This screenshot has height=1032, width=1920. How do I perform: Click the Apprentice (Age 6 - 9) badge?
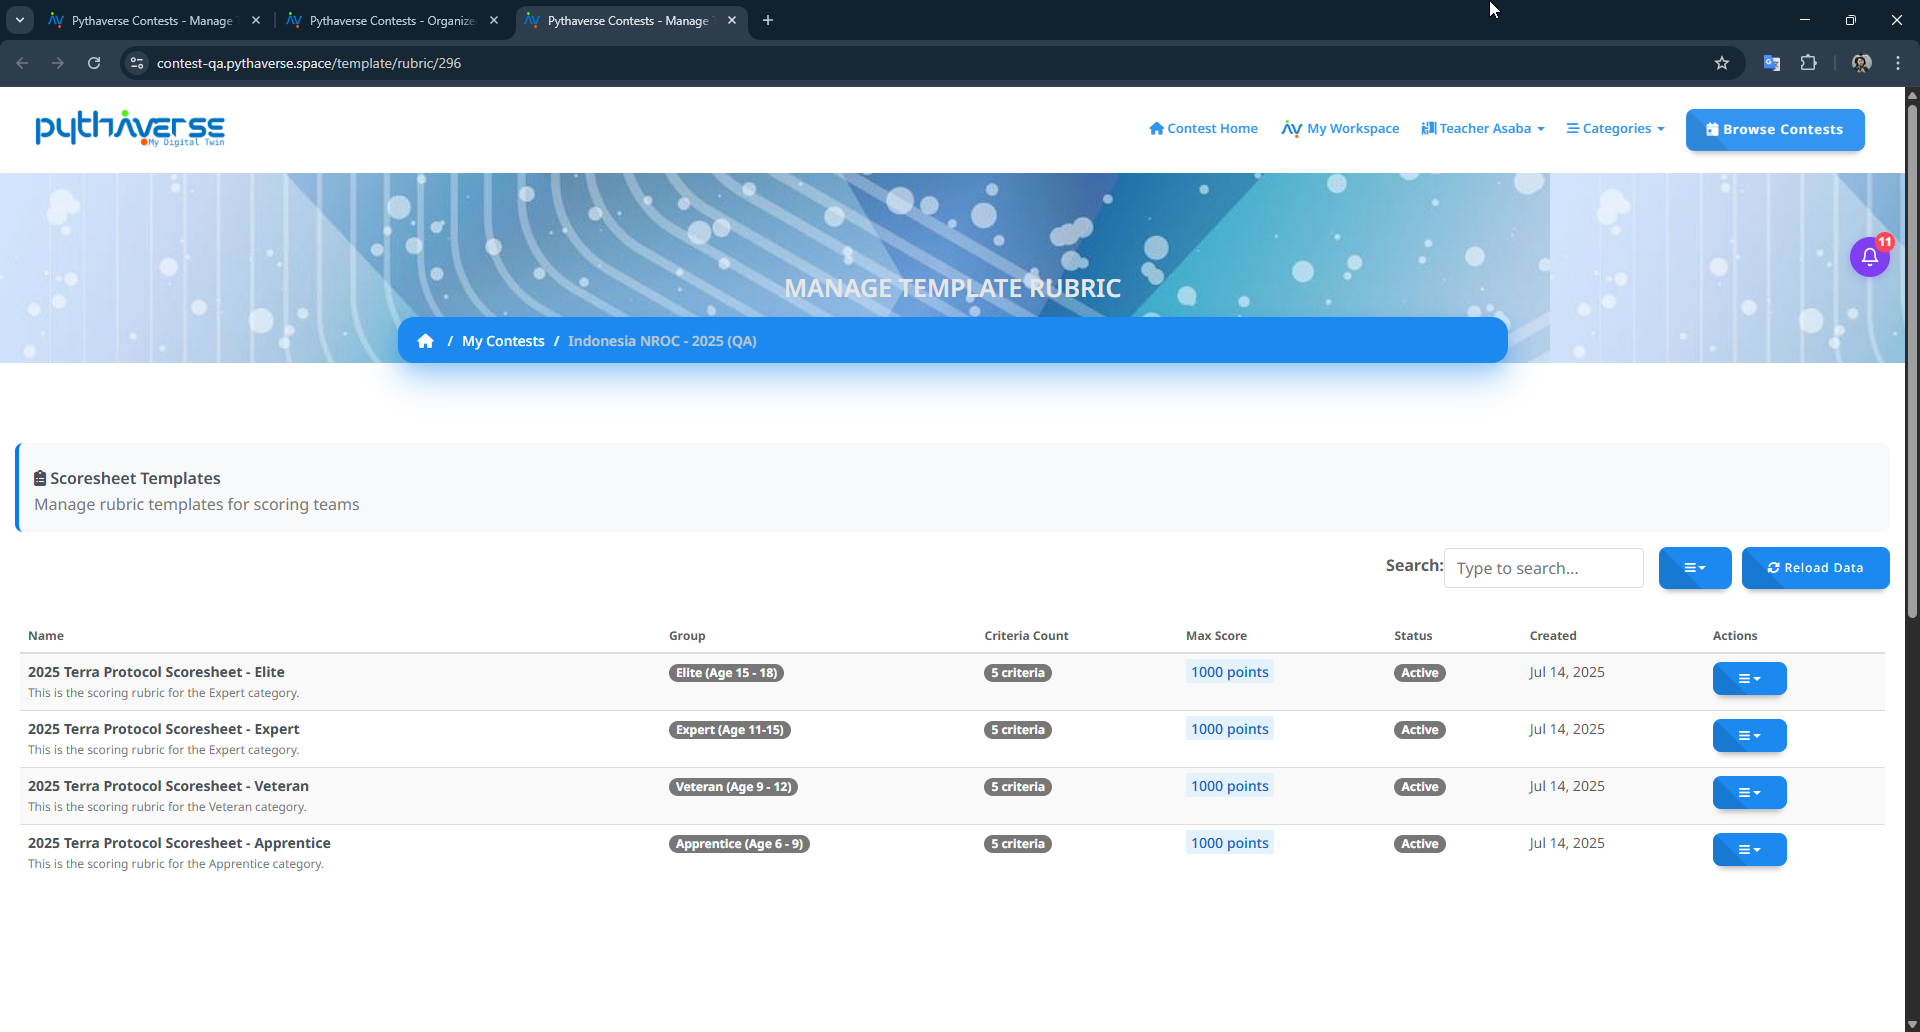click(x=739, y=844)
